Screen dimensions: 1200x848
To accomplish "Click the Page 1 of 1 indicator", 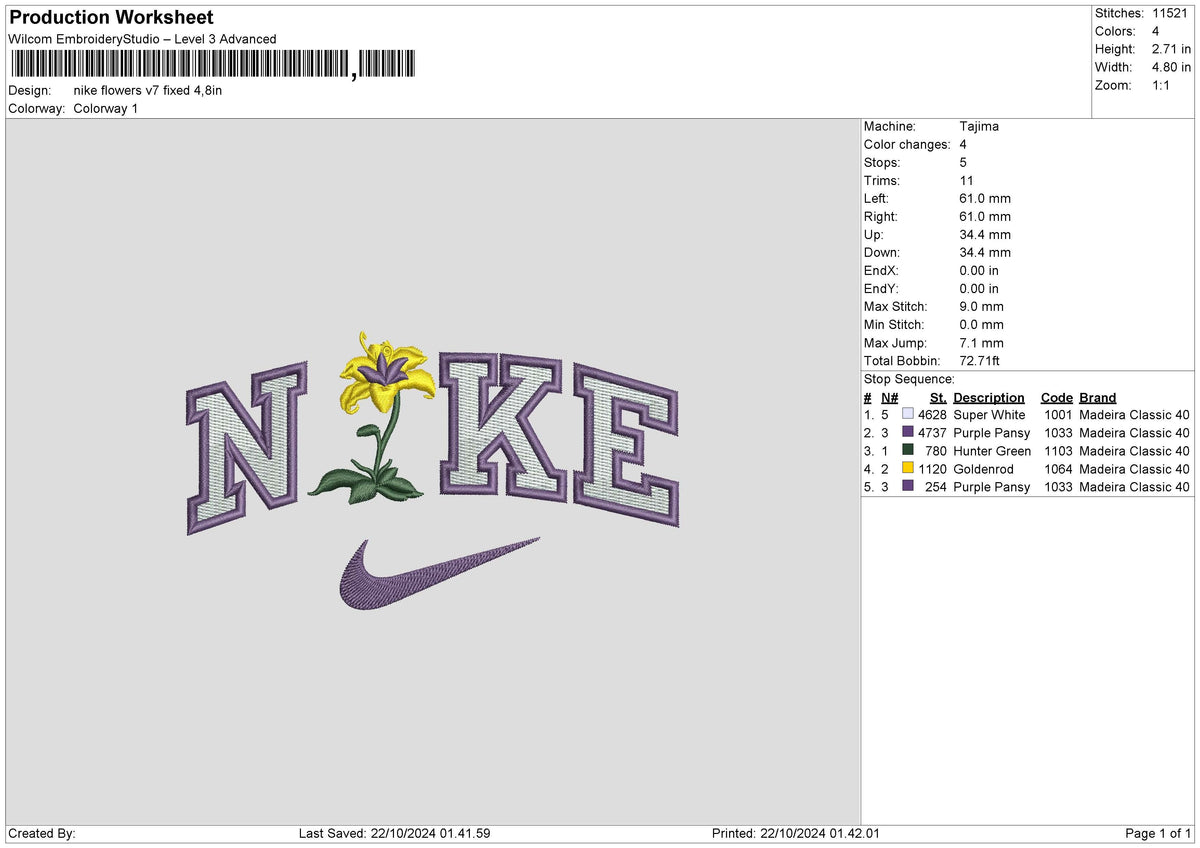I will [x=1158, y=834].
